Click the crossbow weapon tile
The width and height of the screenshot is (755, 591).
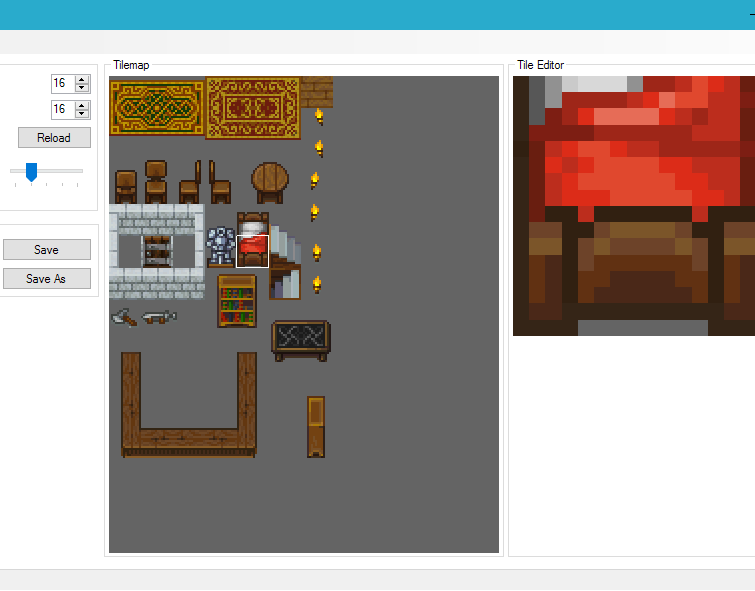coord(158,317)
